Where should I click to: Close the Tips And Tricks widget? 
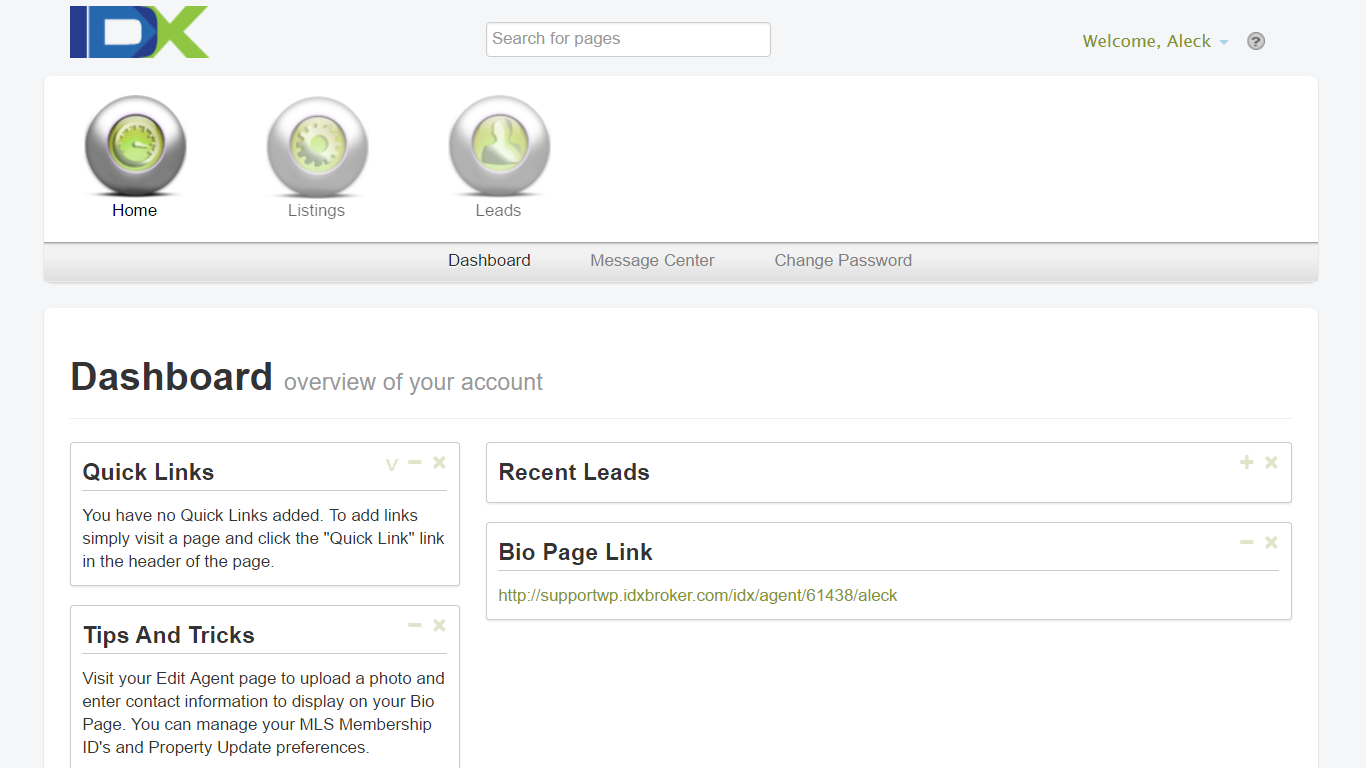[x=438, y=624]
